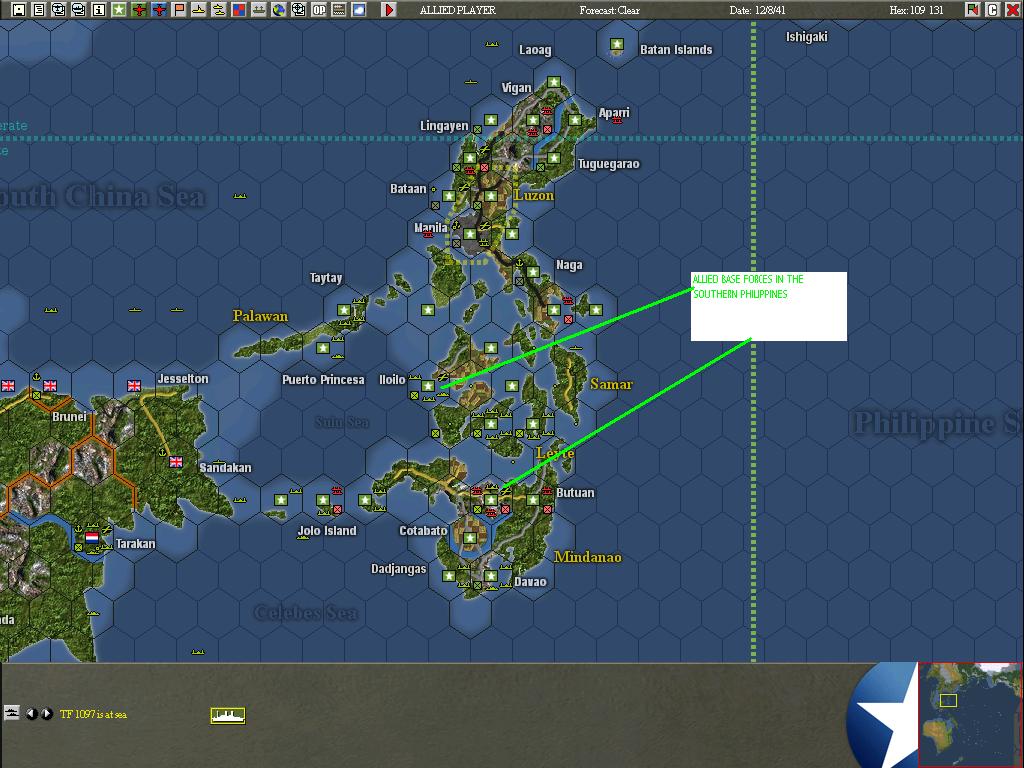Click the Bataan base label

tap(408, 189)
